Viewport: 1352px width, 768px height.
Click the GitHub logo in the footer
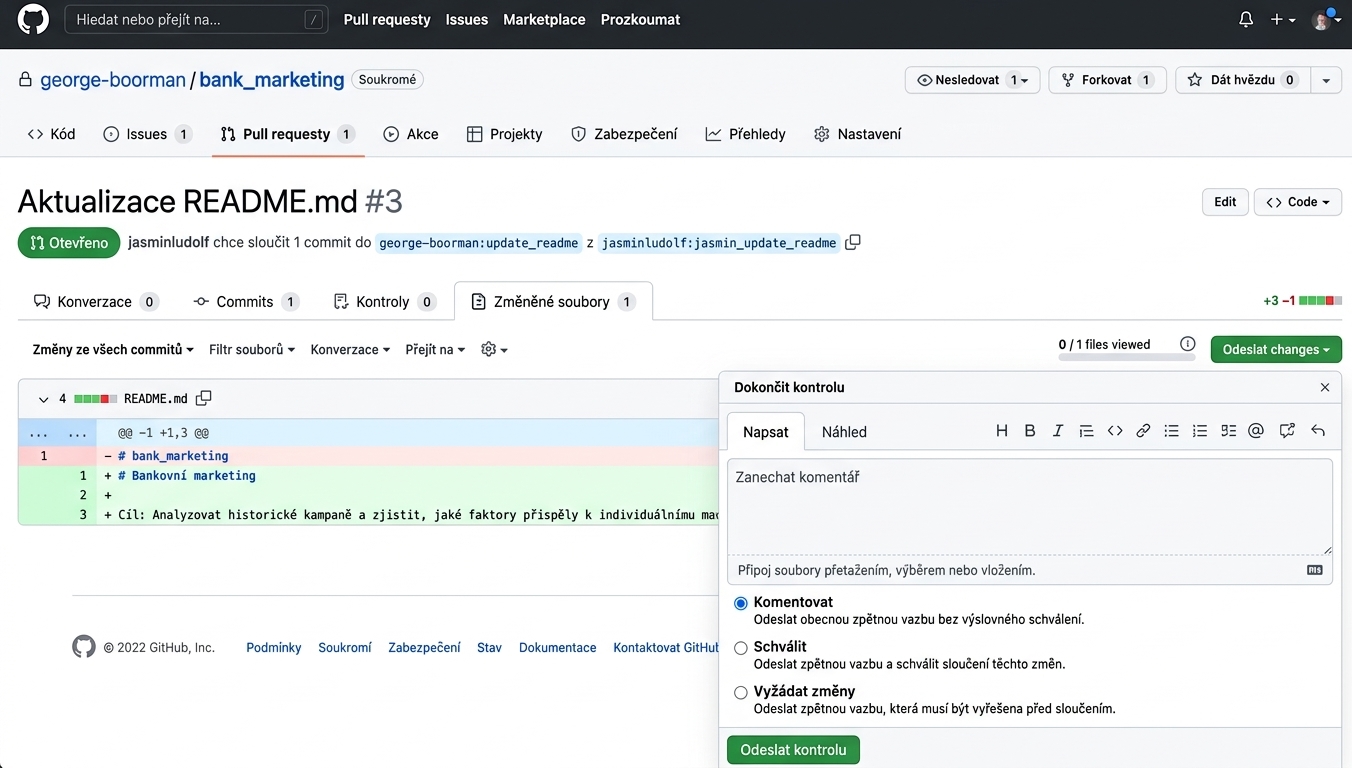pos(84,647)
